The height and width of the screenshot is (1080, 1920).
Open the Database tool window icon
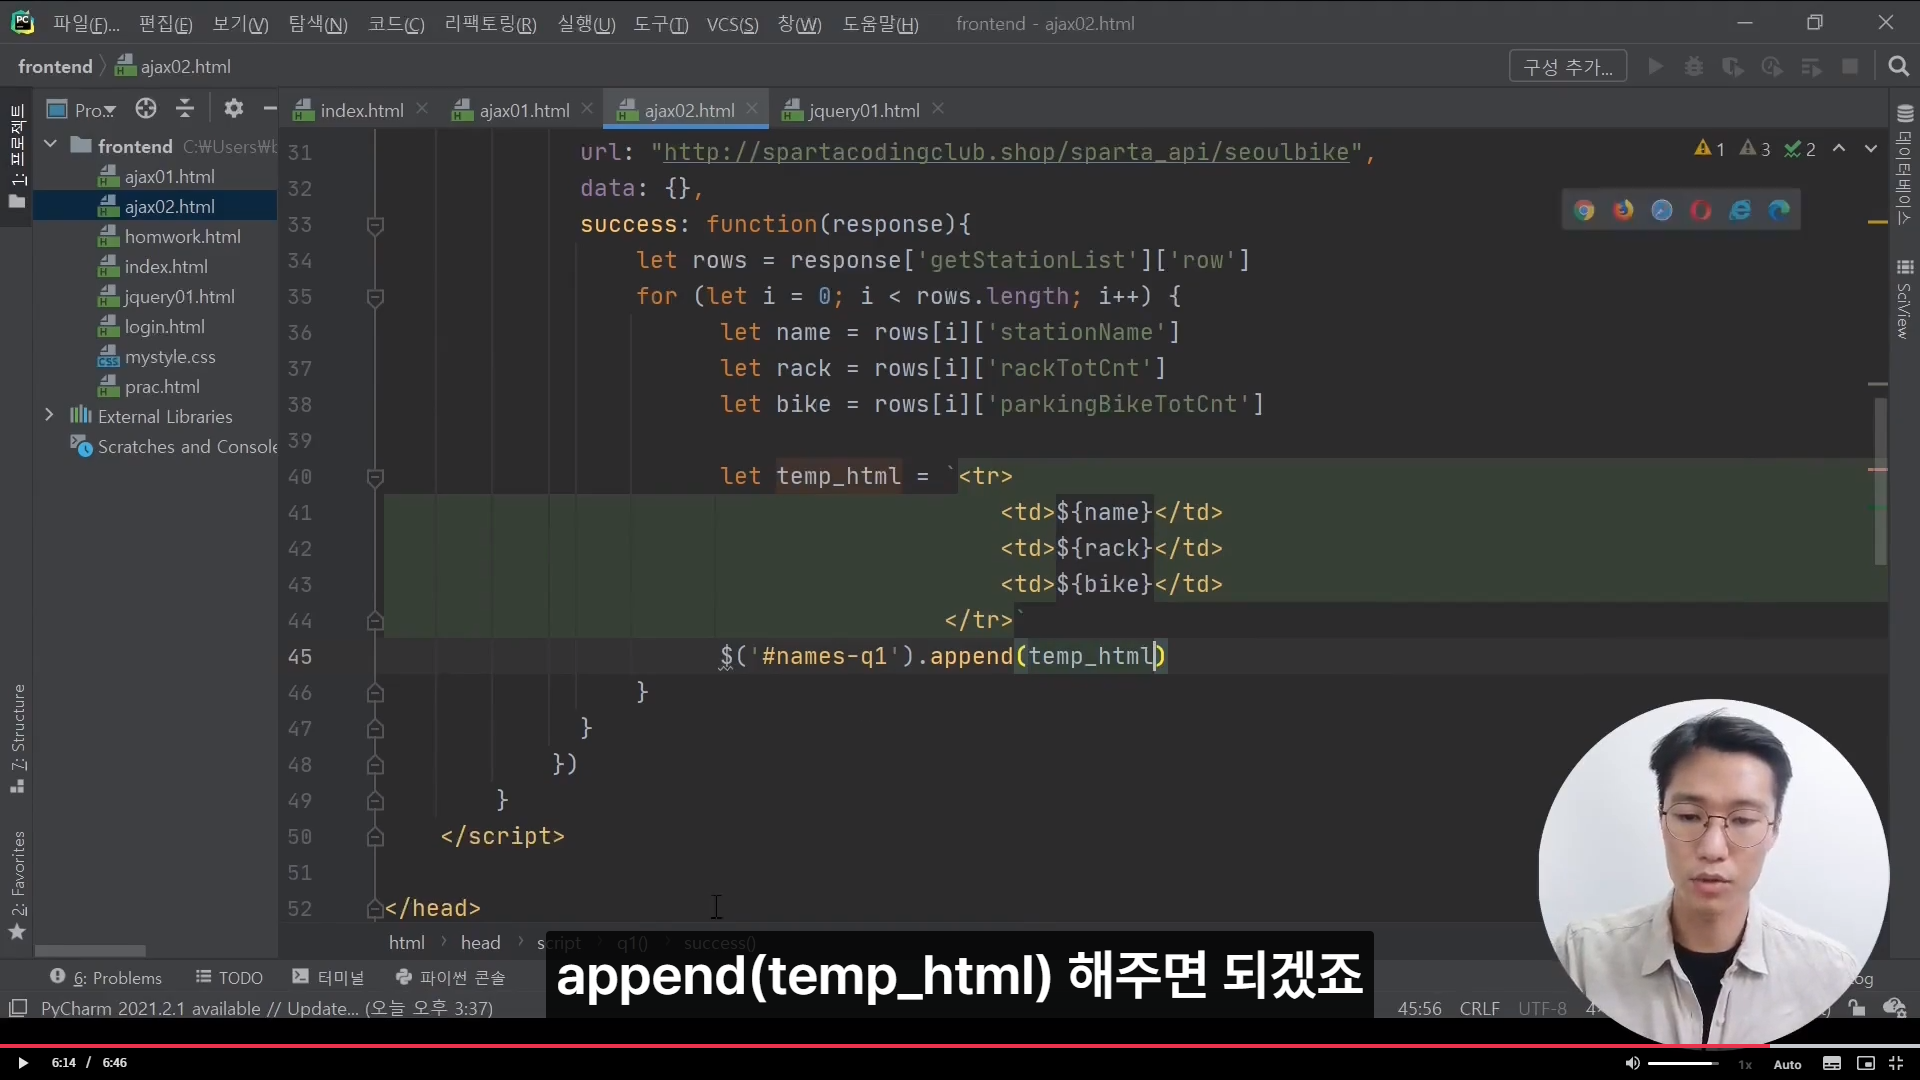pos(1904,165)
